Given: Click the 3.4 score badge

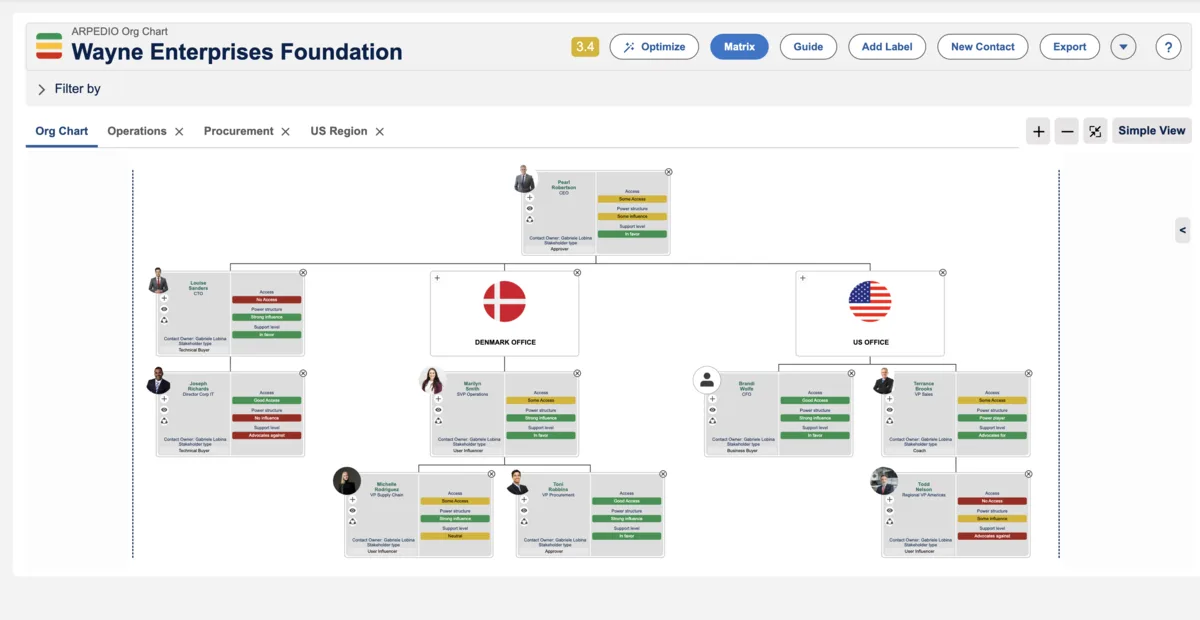Looking at the screenshot, I should point(585,46).
